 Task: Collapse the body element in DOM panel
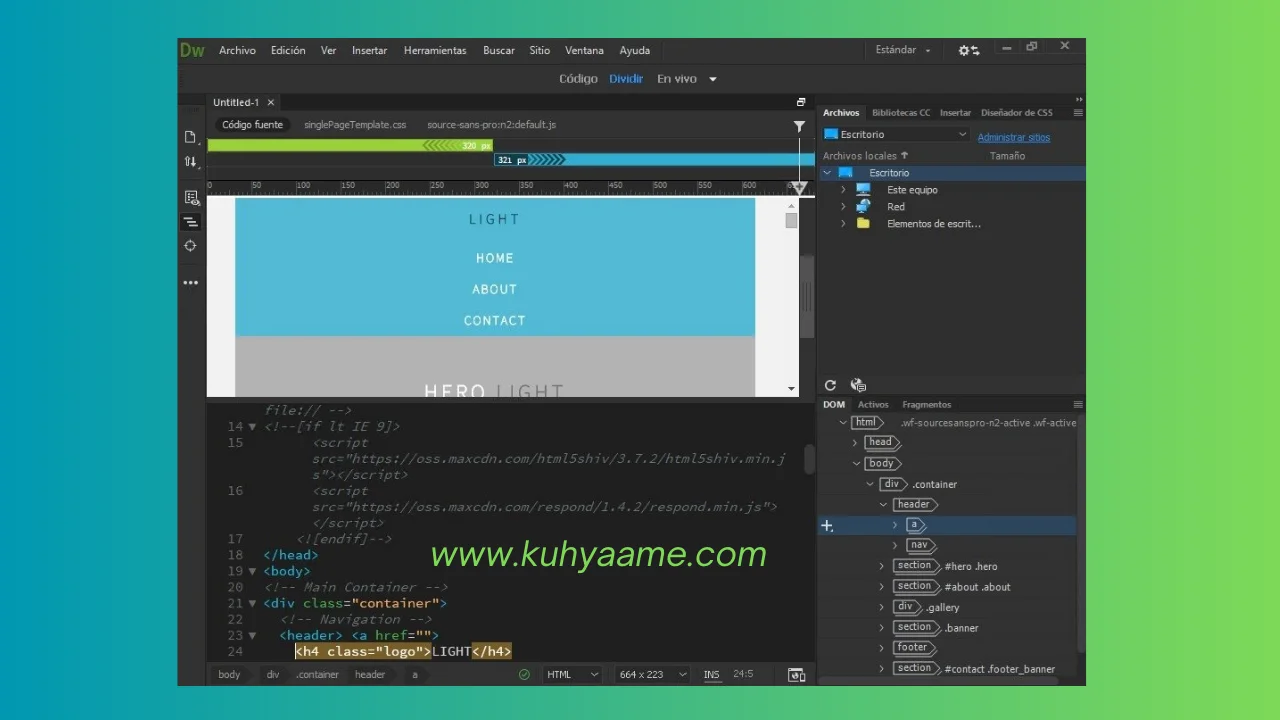[856, 463]
